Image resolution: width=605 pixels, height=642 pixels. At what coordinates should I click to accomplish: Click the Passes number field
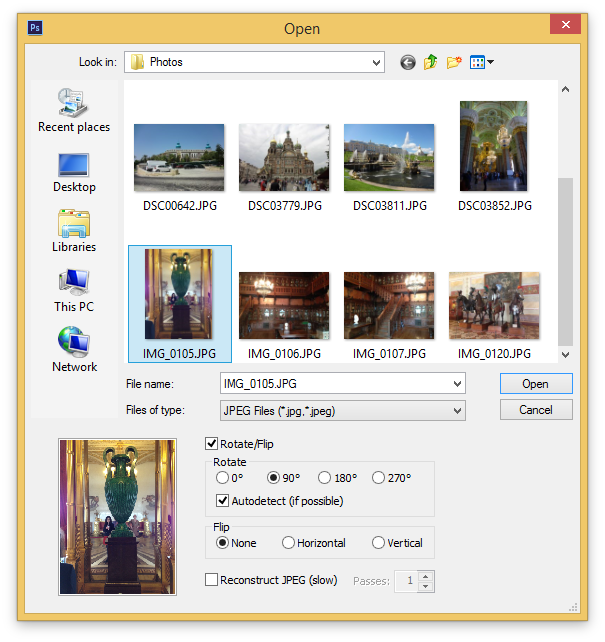(x=406, y=581)
